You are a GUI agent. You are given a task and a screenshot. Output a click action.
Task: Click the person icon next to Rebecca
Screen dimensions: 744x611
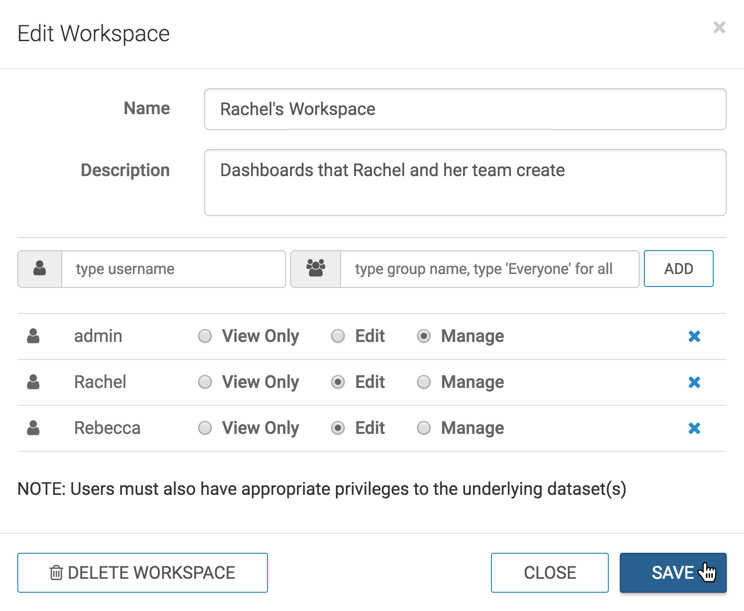(x=33, y=429)
